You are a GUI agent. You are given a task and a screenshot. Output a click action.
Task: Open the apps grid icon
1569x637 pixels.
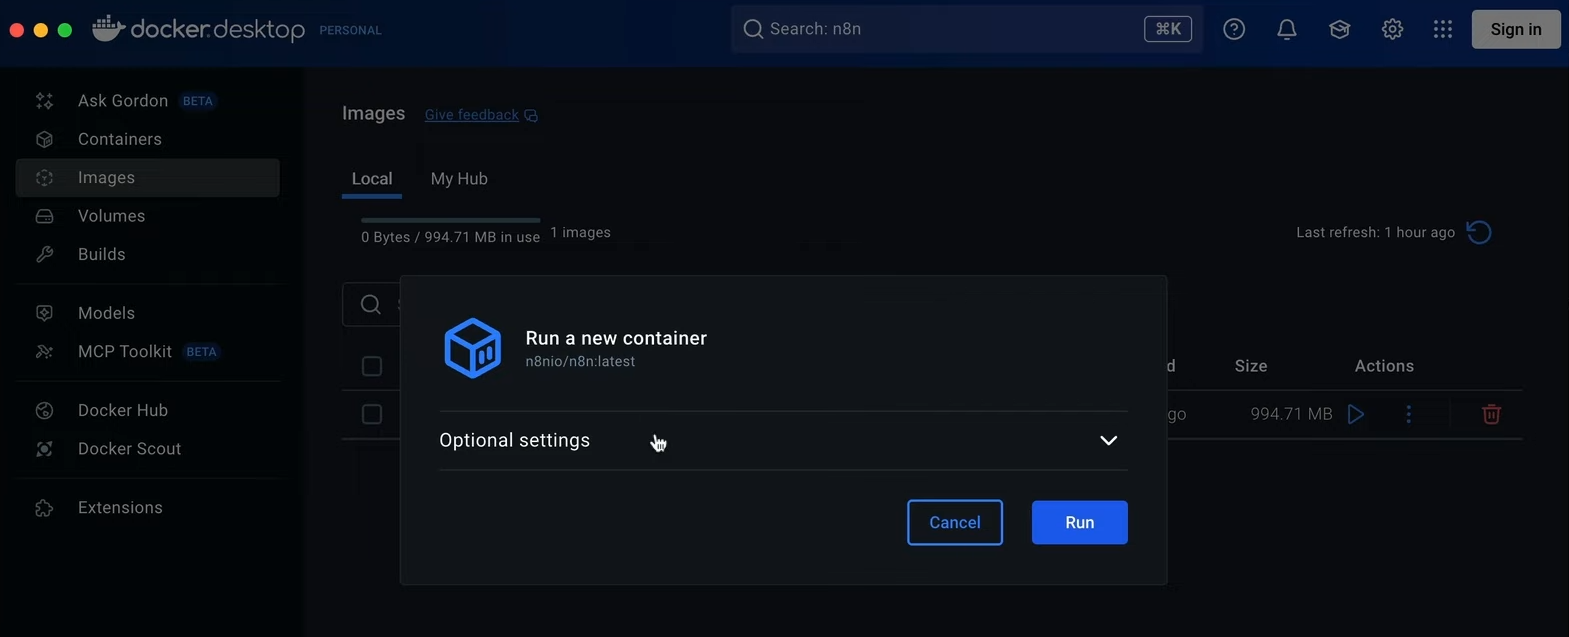[x=1442, y=29]
